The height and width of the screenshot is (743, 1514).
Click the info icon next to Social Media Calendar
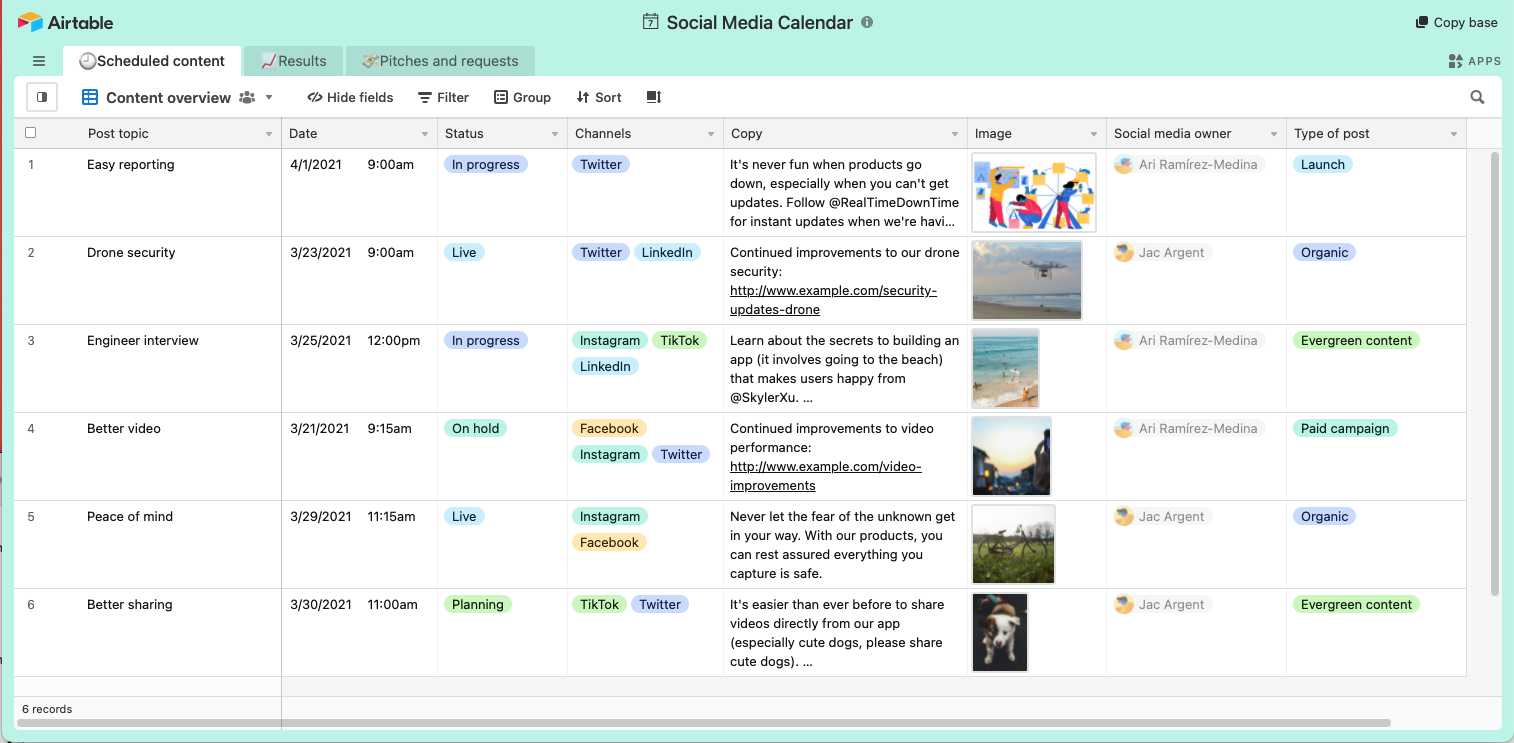pos(867,22)
